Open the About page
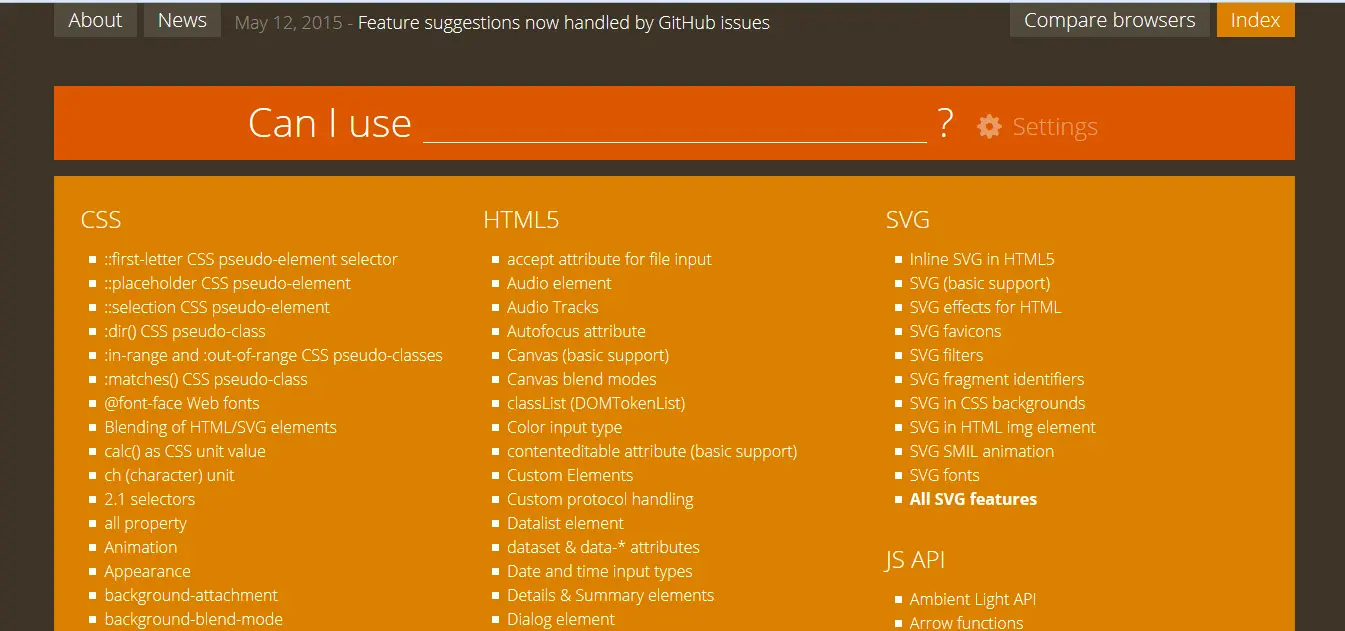The image size is (1345, 631). pyautogui.click(x=95, y=20)
